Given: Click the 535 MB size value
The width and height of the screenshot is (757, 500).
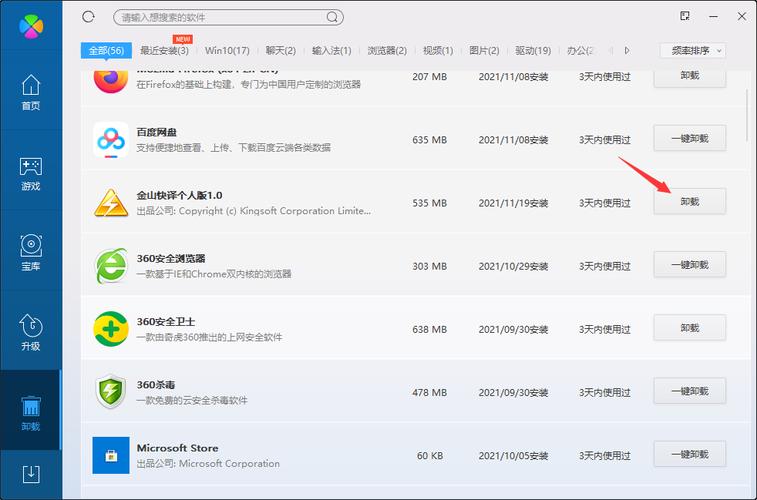Looking at the screenshot, I should coord(430,203).
